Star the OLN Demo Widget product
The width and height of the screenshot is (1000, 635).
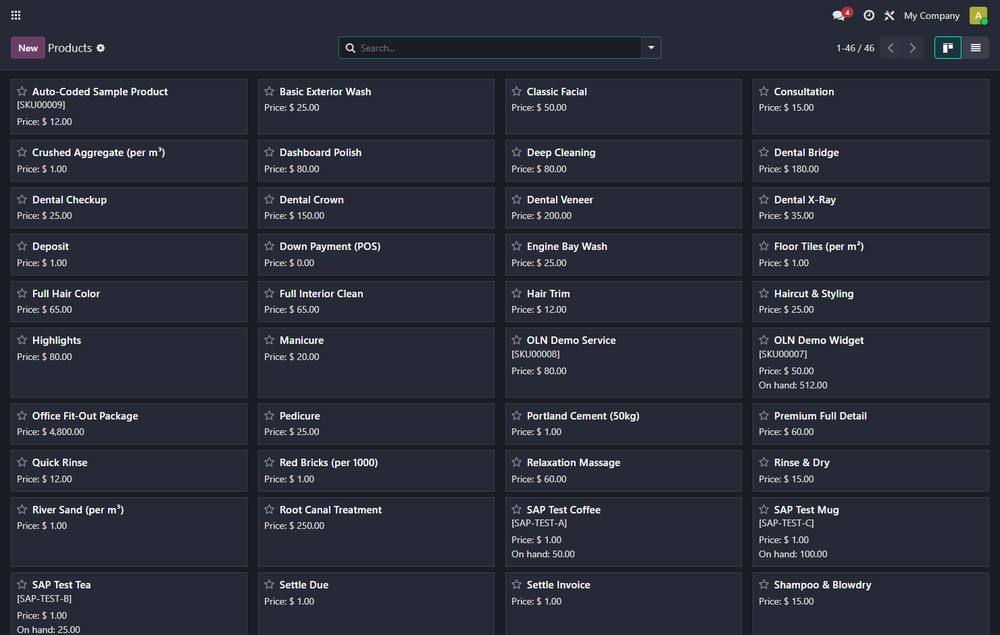coord(763,340)
